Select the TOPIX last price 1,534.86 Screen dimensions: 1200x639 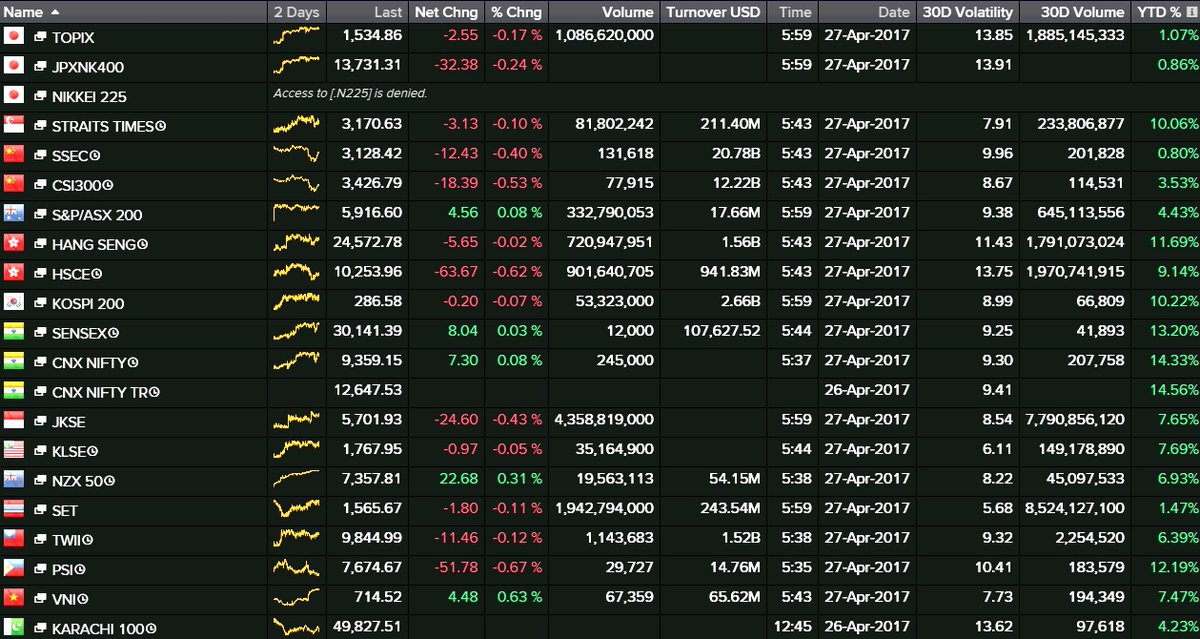(371, 36)
